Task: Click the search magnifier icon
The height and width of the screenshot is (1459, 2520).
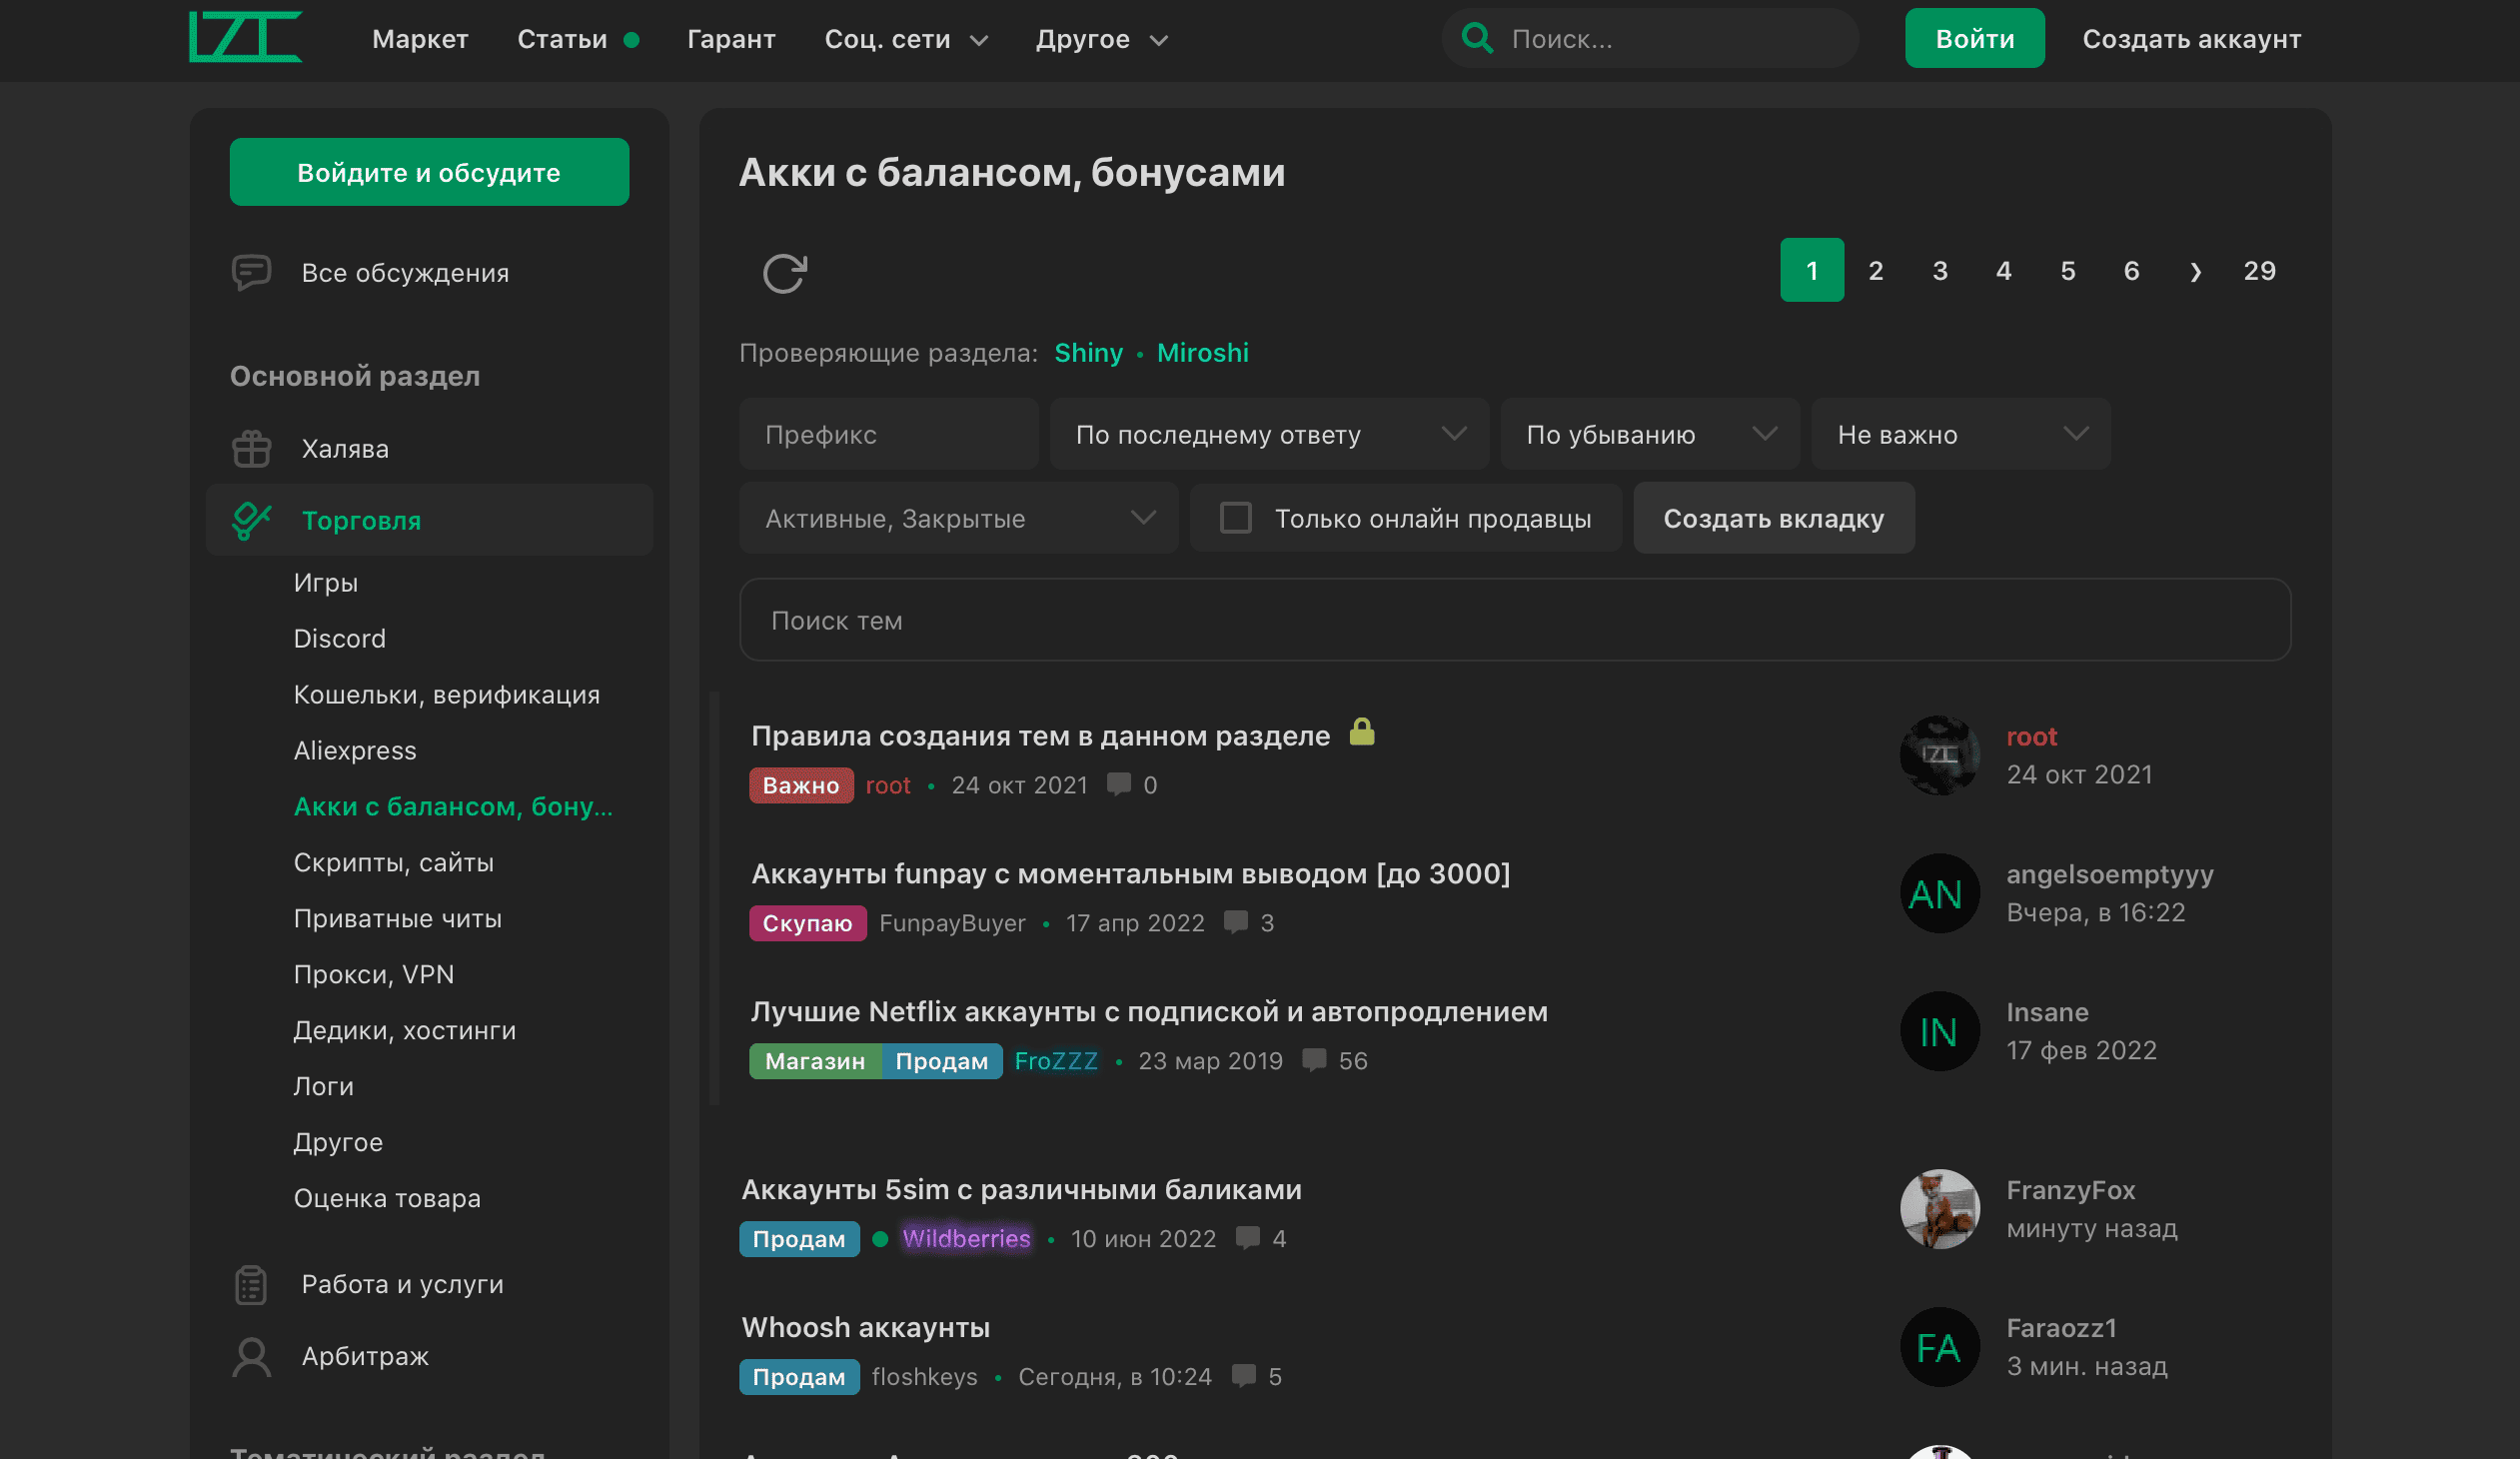Action: click(1476, 39)
